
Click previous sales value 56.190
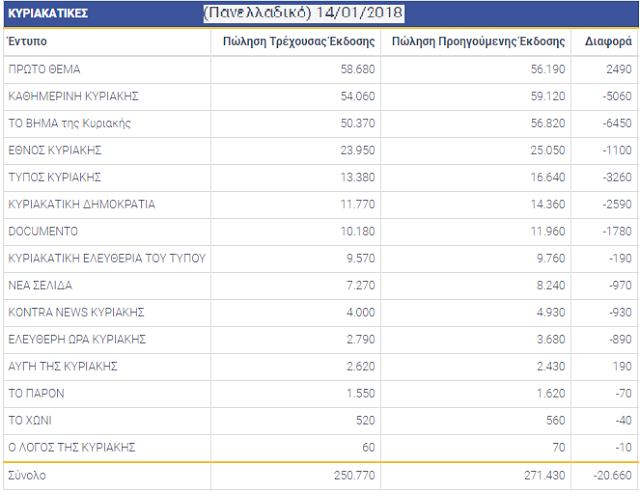548,69
